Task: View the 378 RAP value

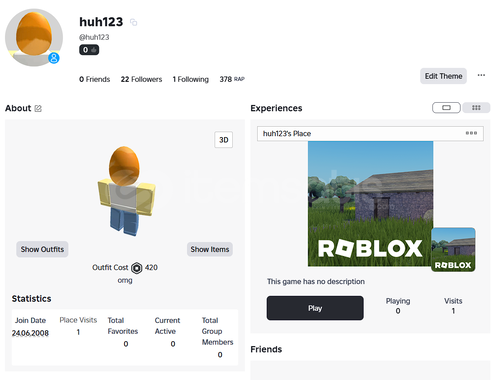Action: tap(232, 79)
